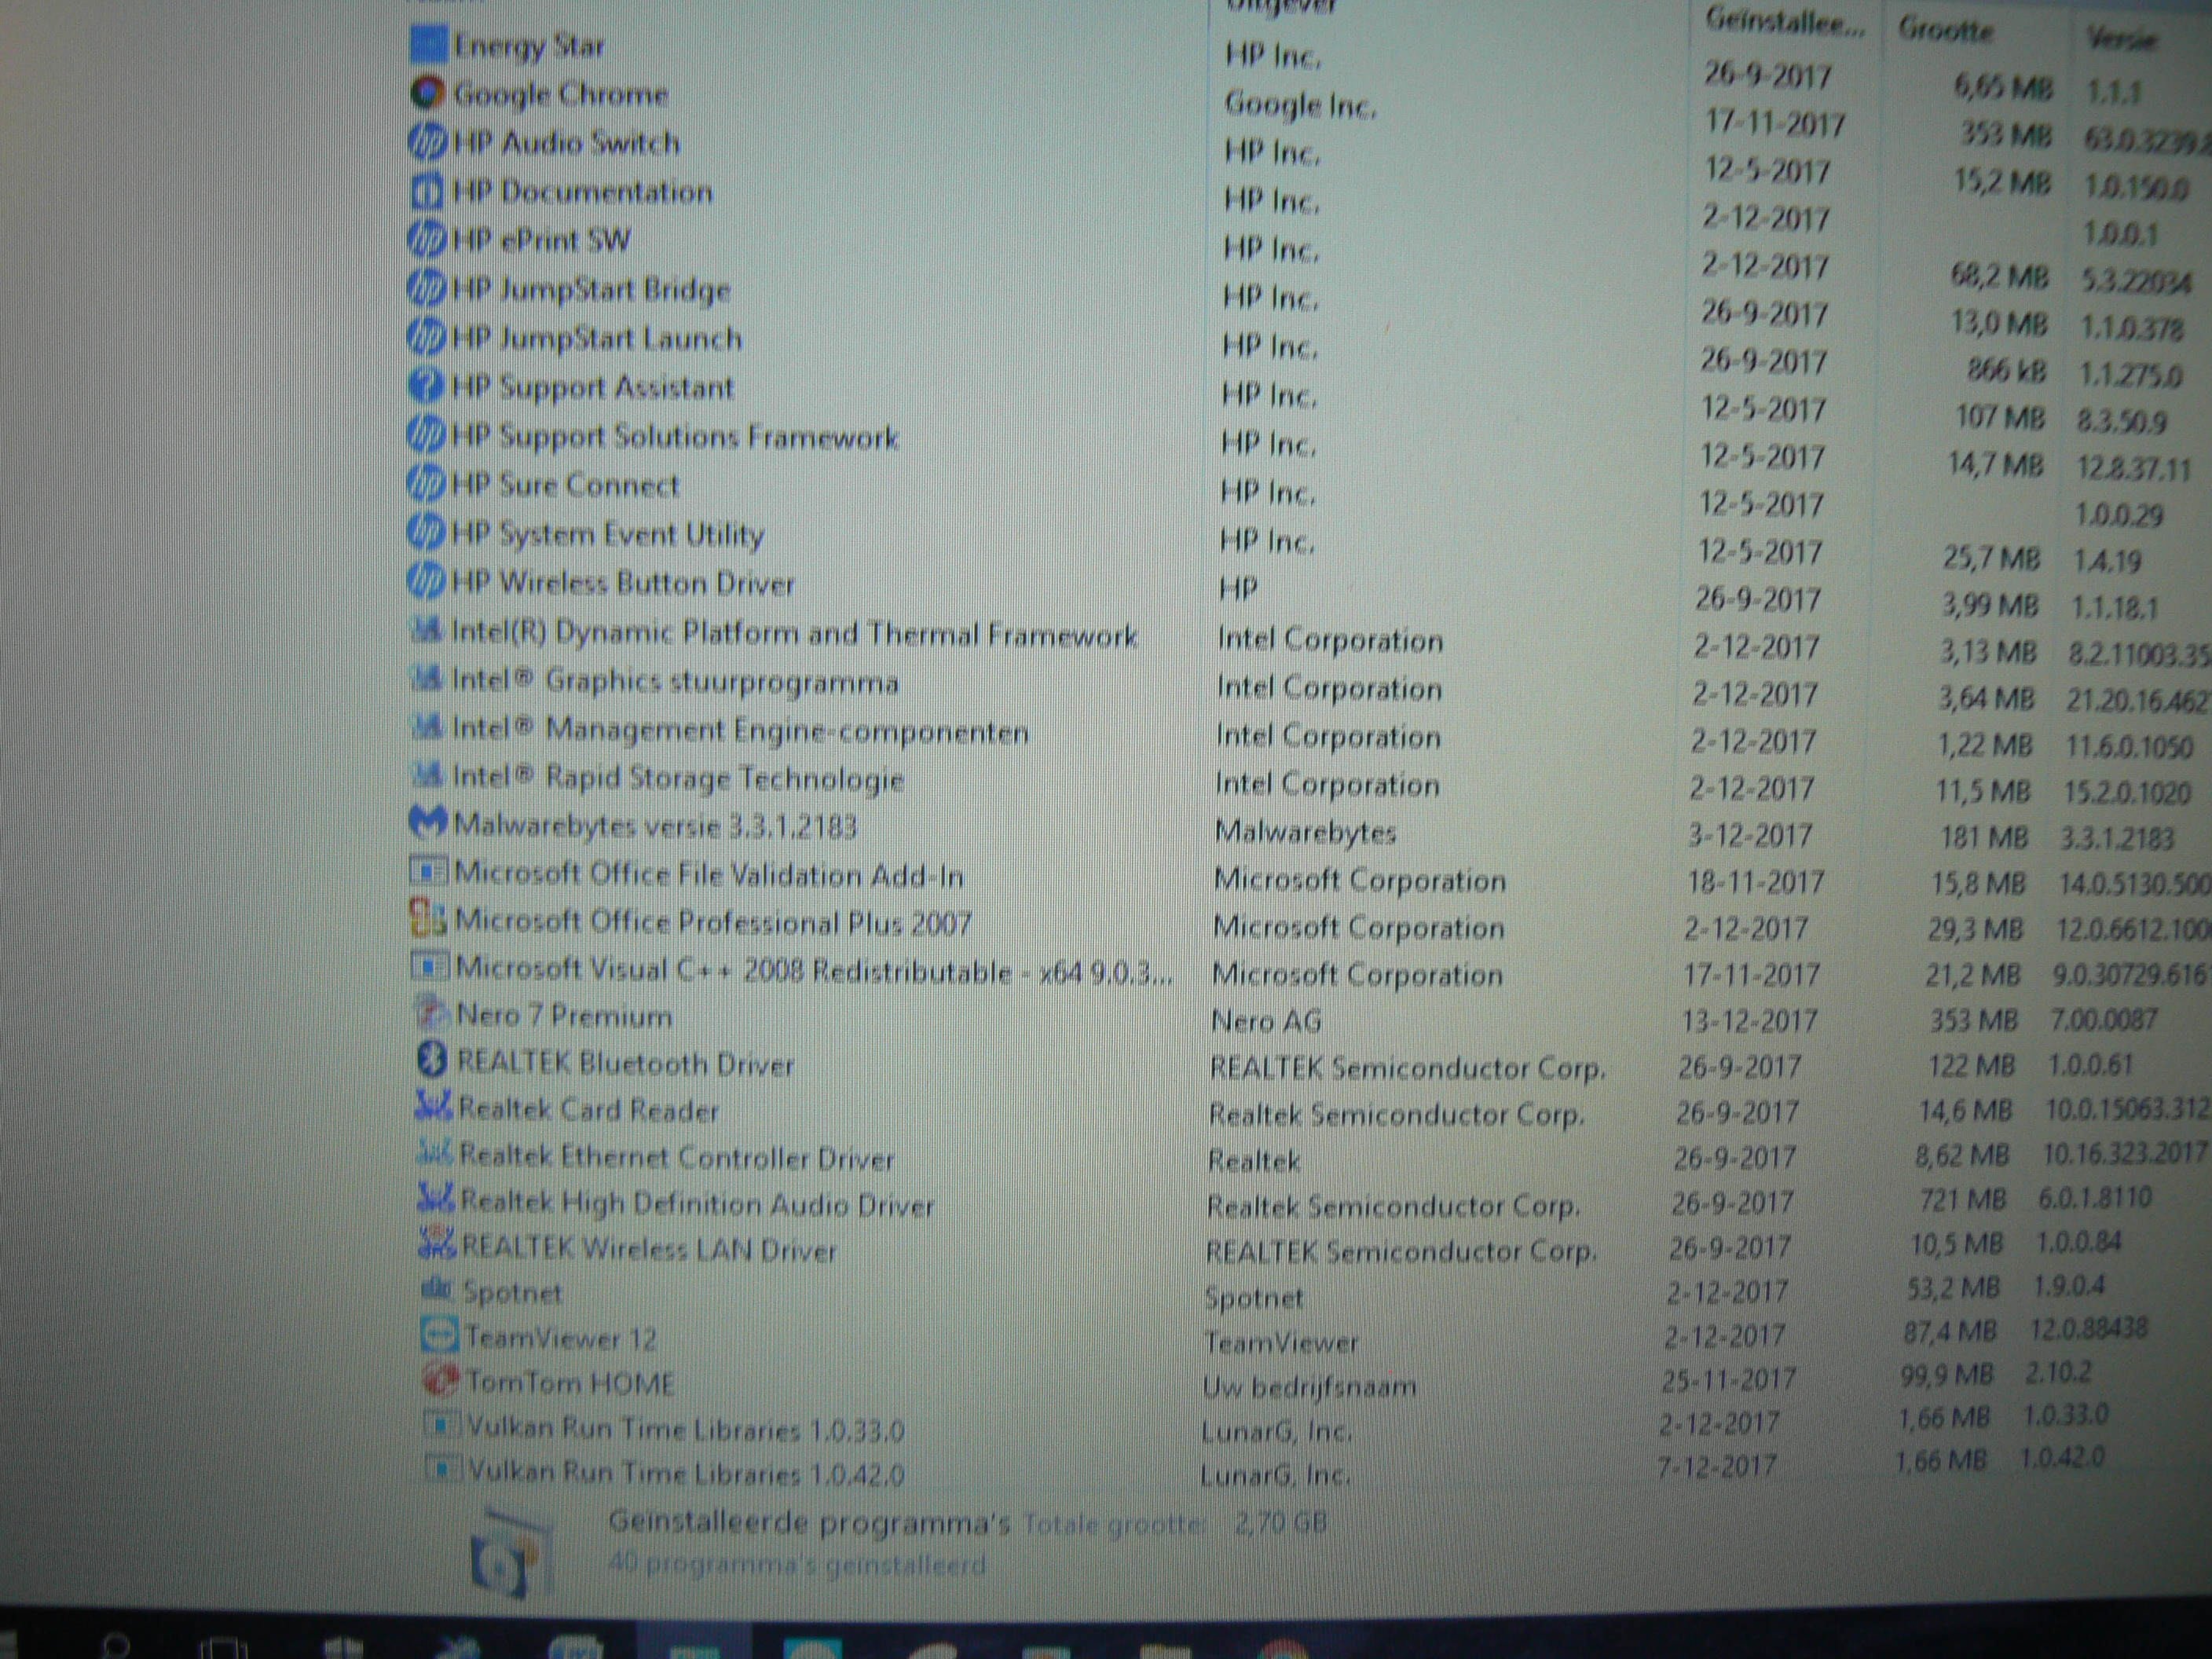Click install date 17-11-2017 of Google Chrome

[x=1775, y=123]
